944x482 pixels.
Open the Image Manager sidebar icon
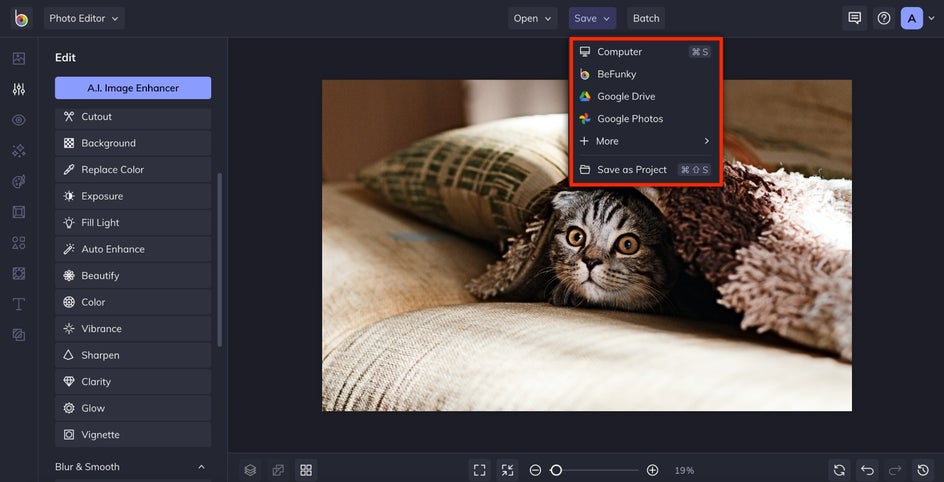(19, 58)
